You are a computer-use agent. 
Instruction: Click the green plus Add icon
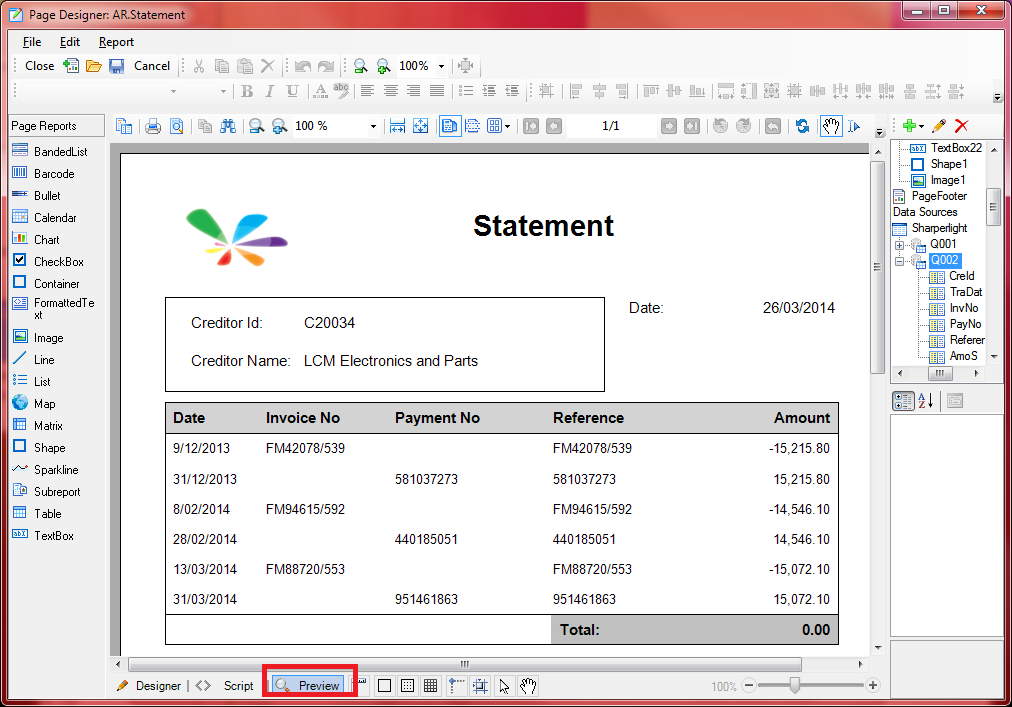[909, 126]
